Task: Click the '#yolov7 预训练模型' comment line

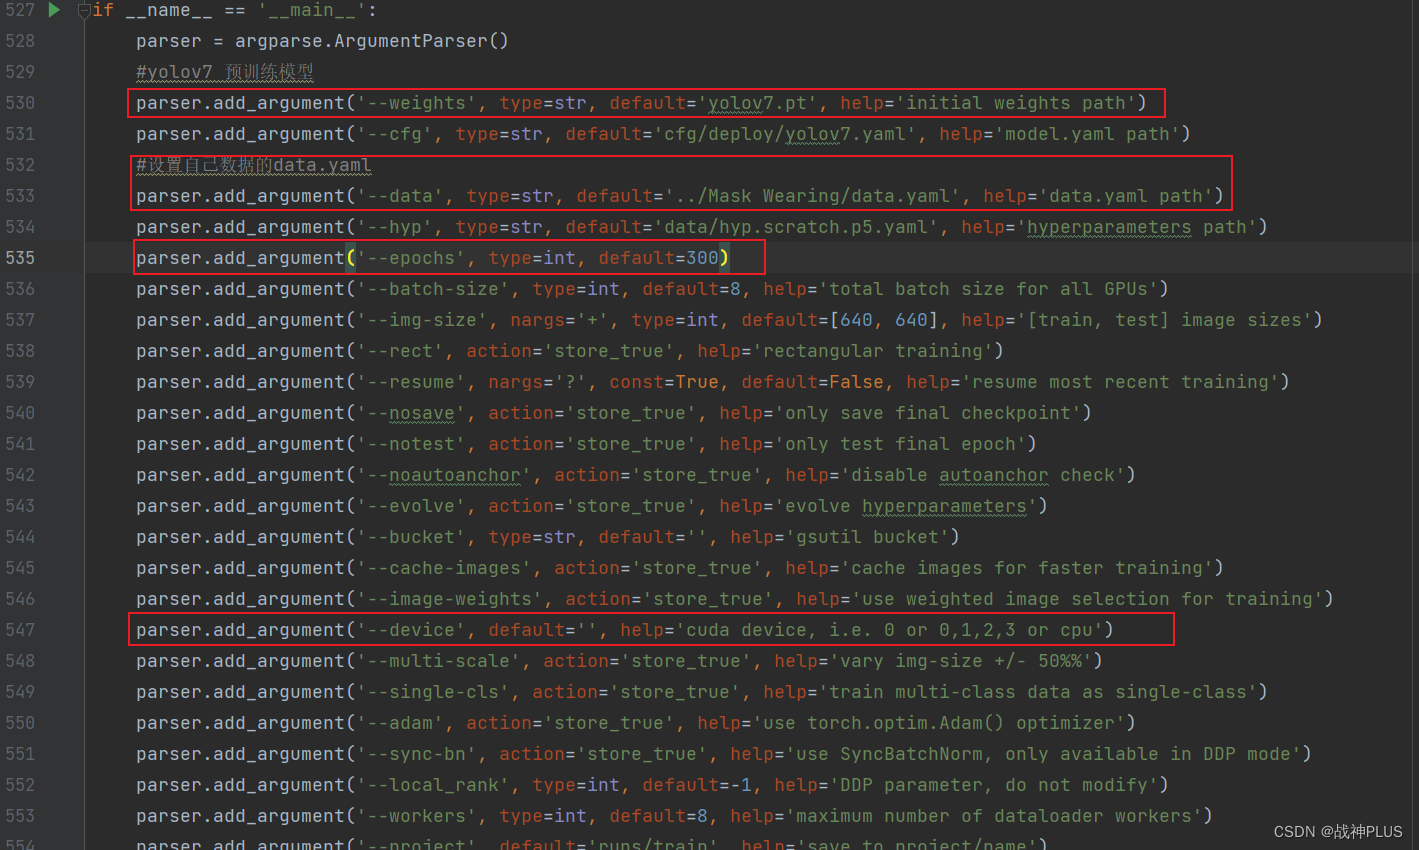Action: (225, 72)
